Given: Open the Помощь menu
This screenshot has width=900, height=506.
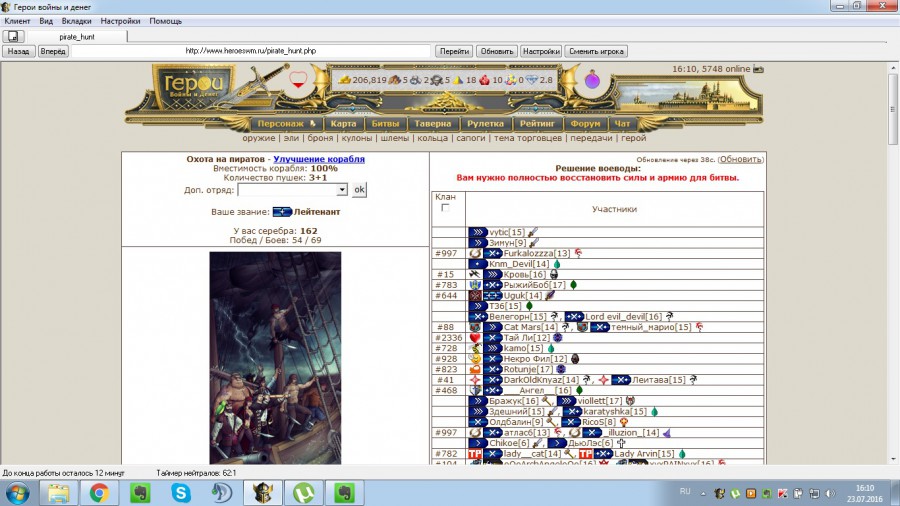Looking at the screenshot, I should (165, 21).
